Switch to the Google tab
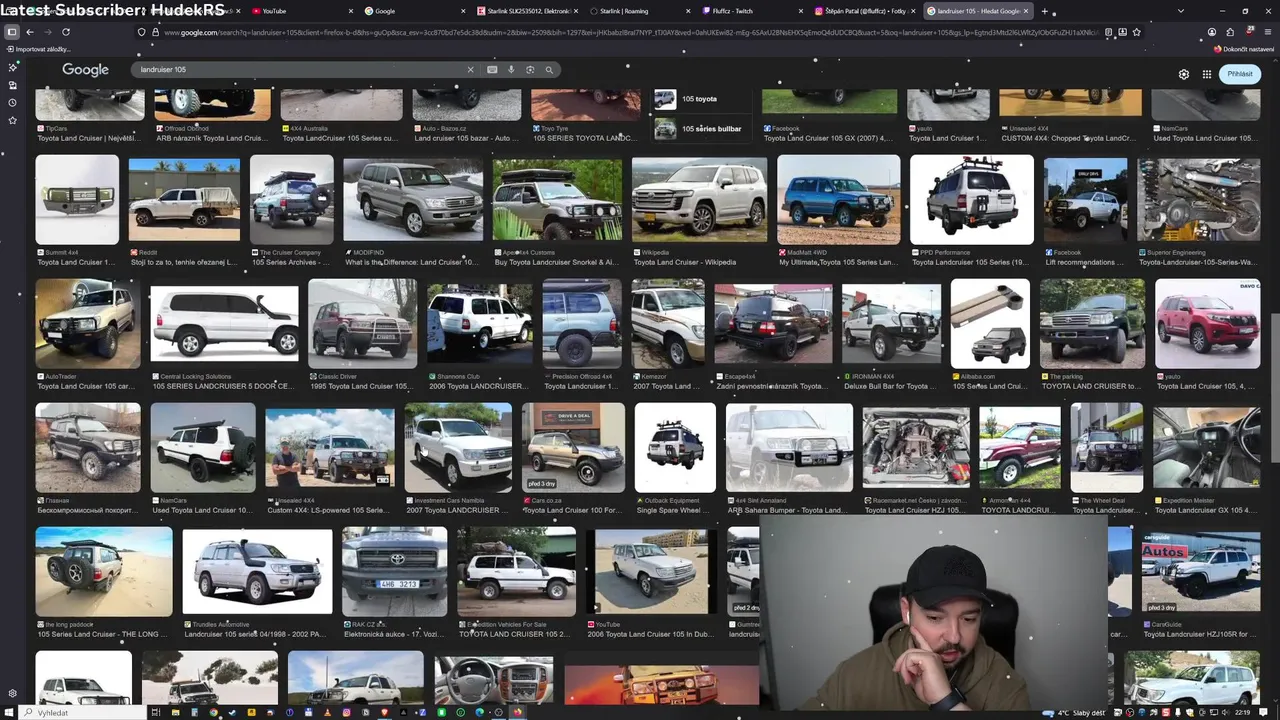 point(412,11)
